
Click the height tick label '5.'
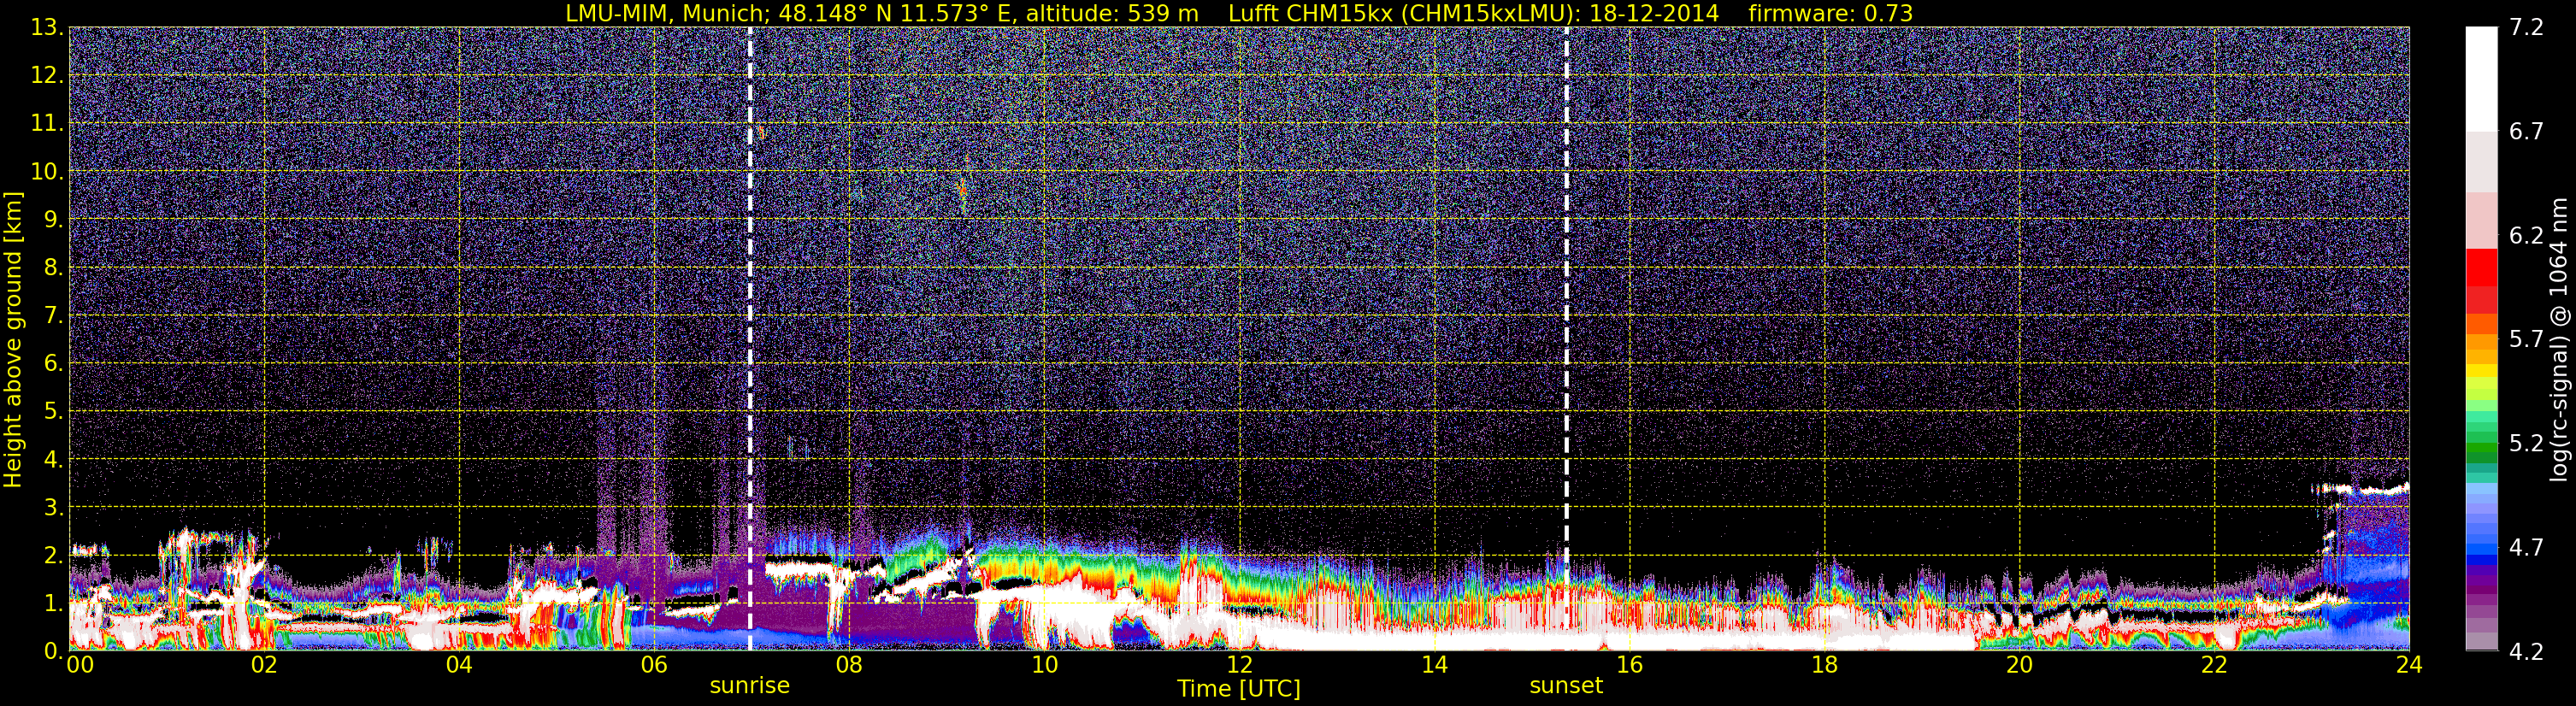point(53,412)
